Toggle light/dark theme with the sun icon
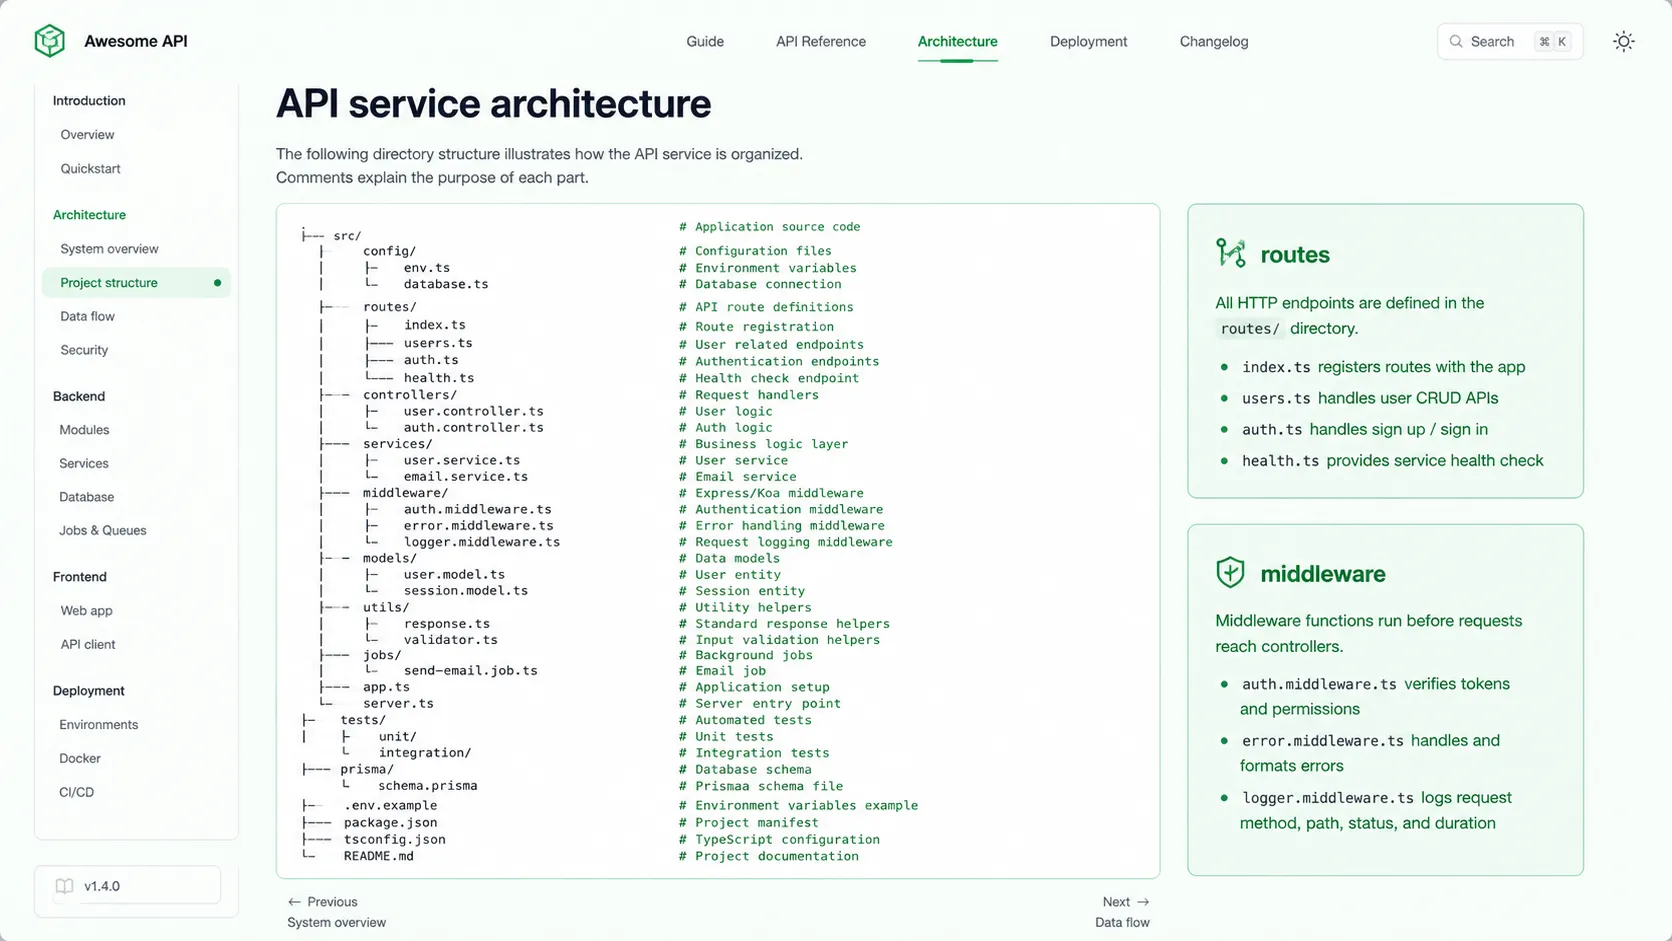The image size is (1672, 941). pyautogui.click(x=1623, y=41)
